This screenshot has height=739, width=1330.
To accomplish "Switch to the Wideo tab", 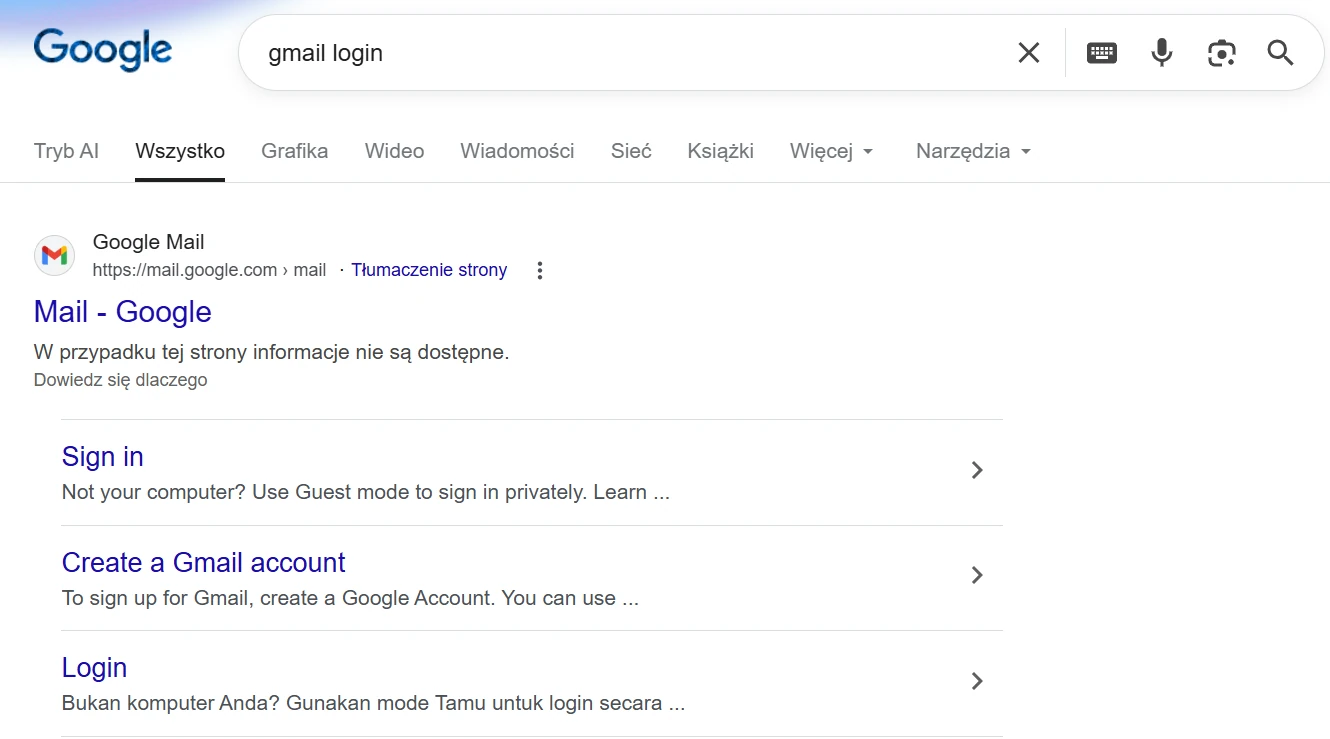I will [x=394, y=151].
